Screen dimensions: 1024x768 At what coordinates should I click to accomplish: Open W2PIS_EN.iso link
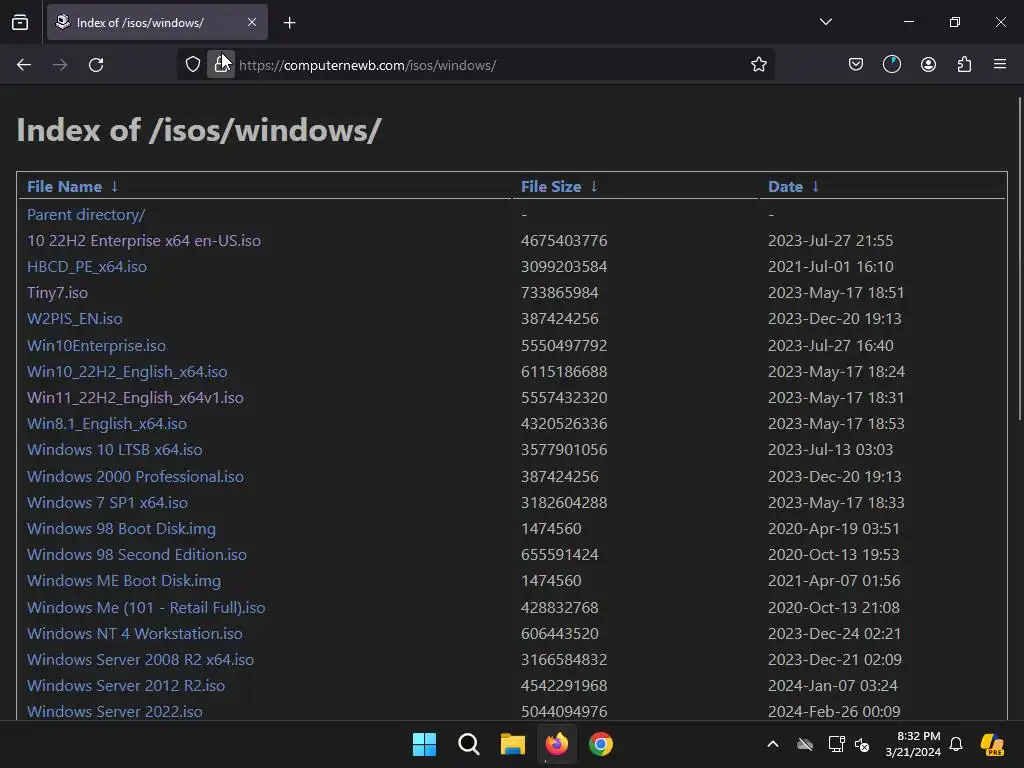pos(74,319)
